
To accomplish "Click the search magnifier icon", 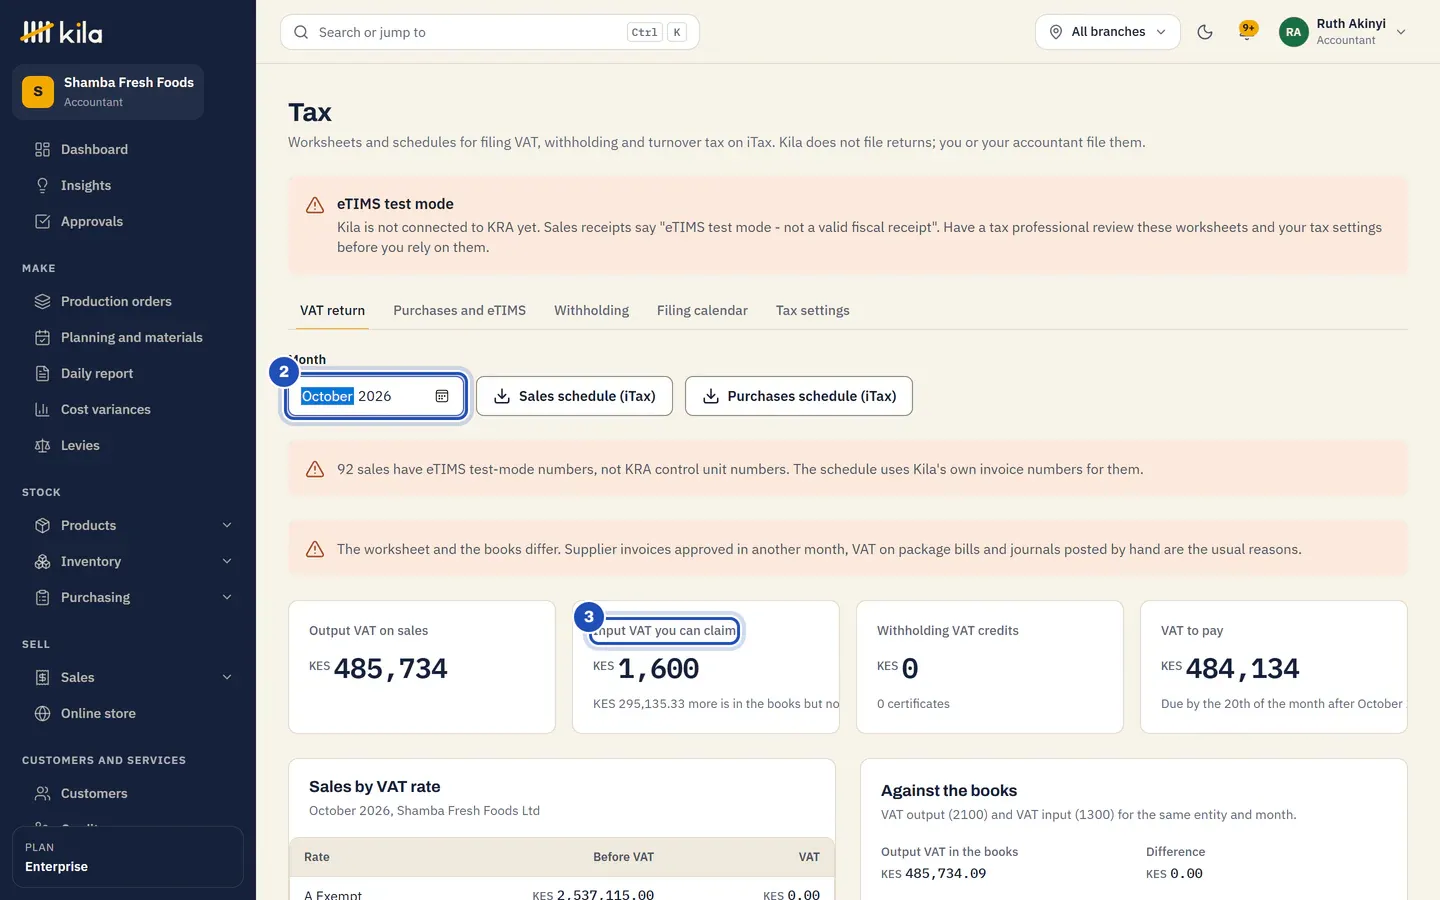I will click(x=301, y=32).
